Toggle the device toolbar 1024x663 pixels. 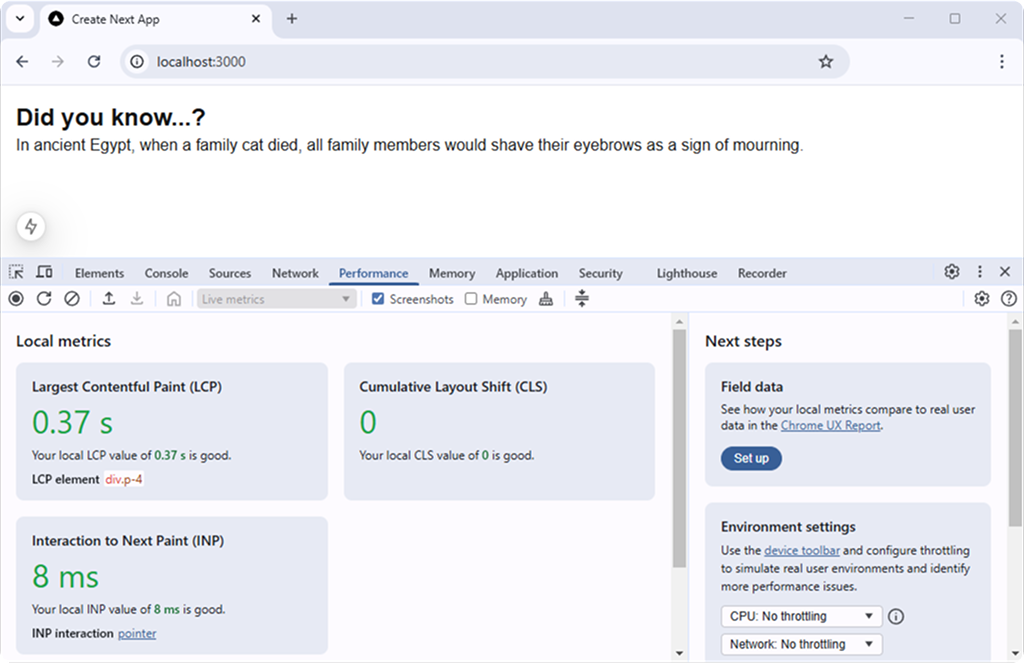tap(43, 272)
